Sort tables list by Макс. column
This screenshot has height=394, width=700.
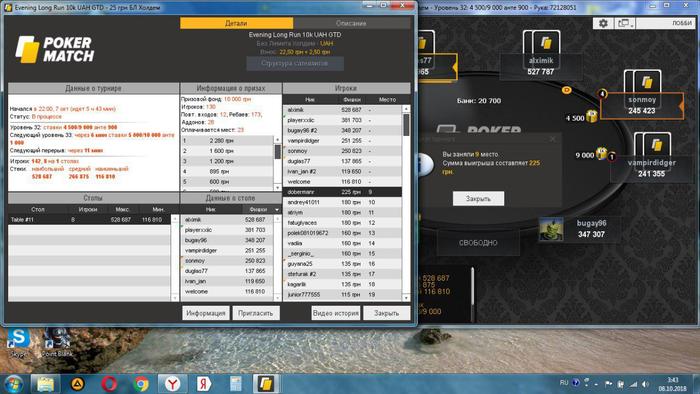click(x=123, y=209)
